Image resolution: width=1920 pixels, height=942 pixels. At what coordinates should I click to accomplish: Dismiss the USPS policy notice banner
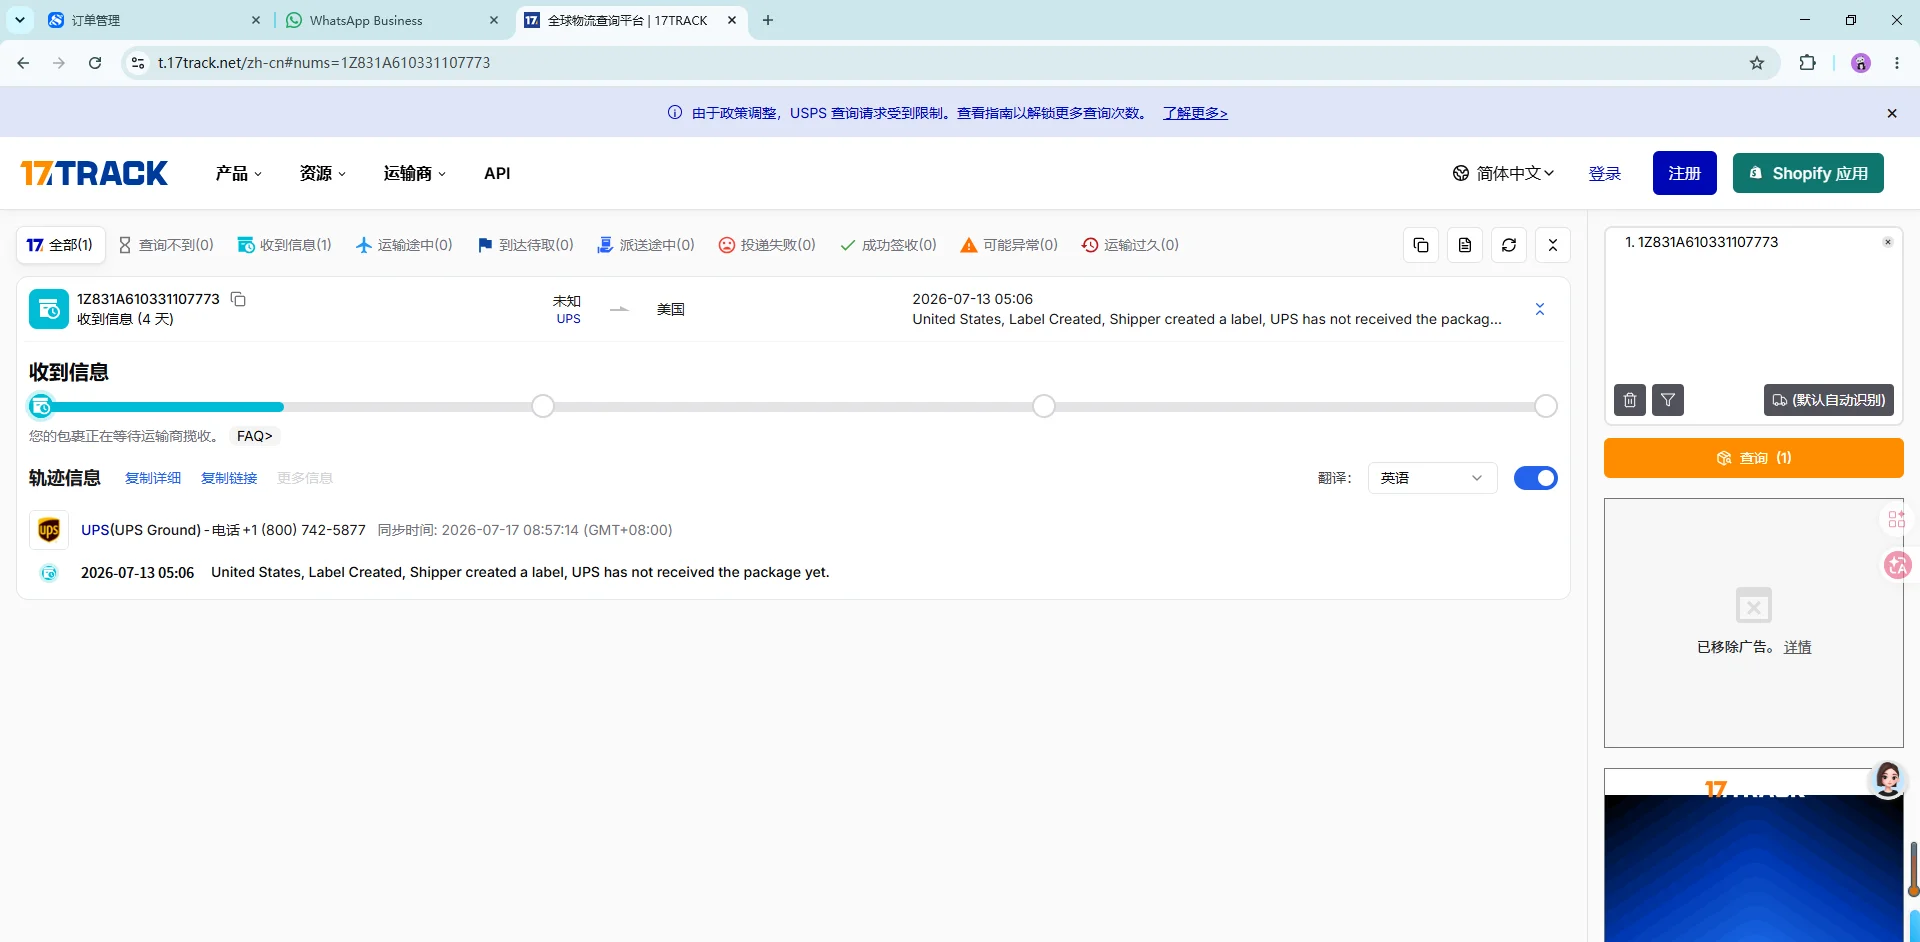(1892, 113)
